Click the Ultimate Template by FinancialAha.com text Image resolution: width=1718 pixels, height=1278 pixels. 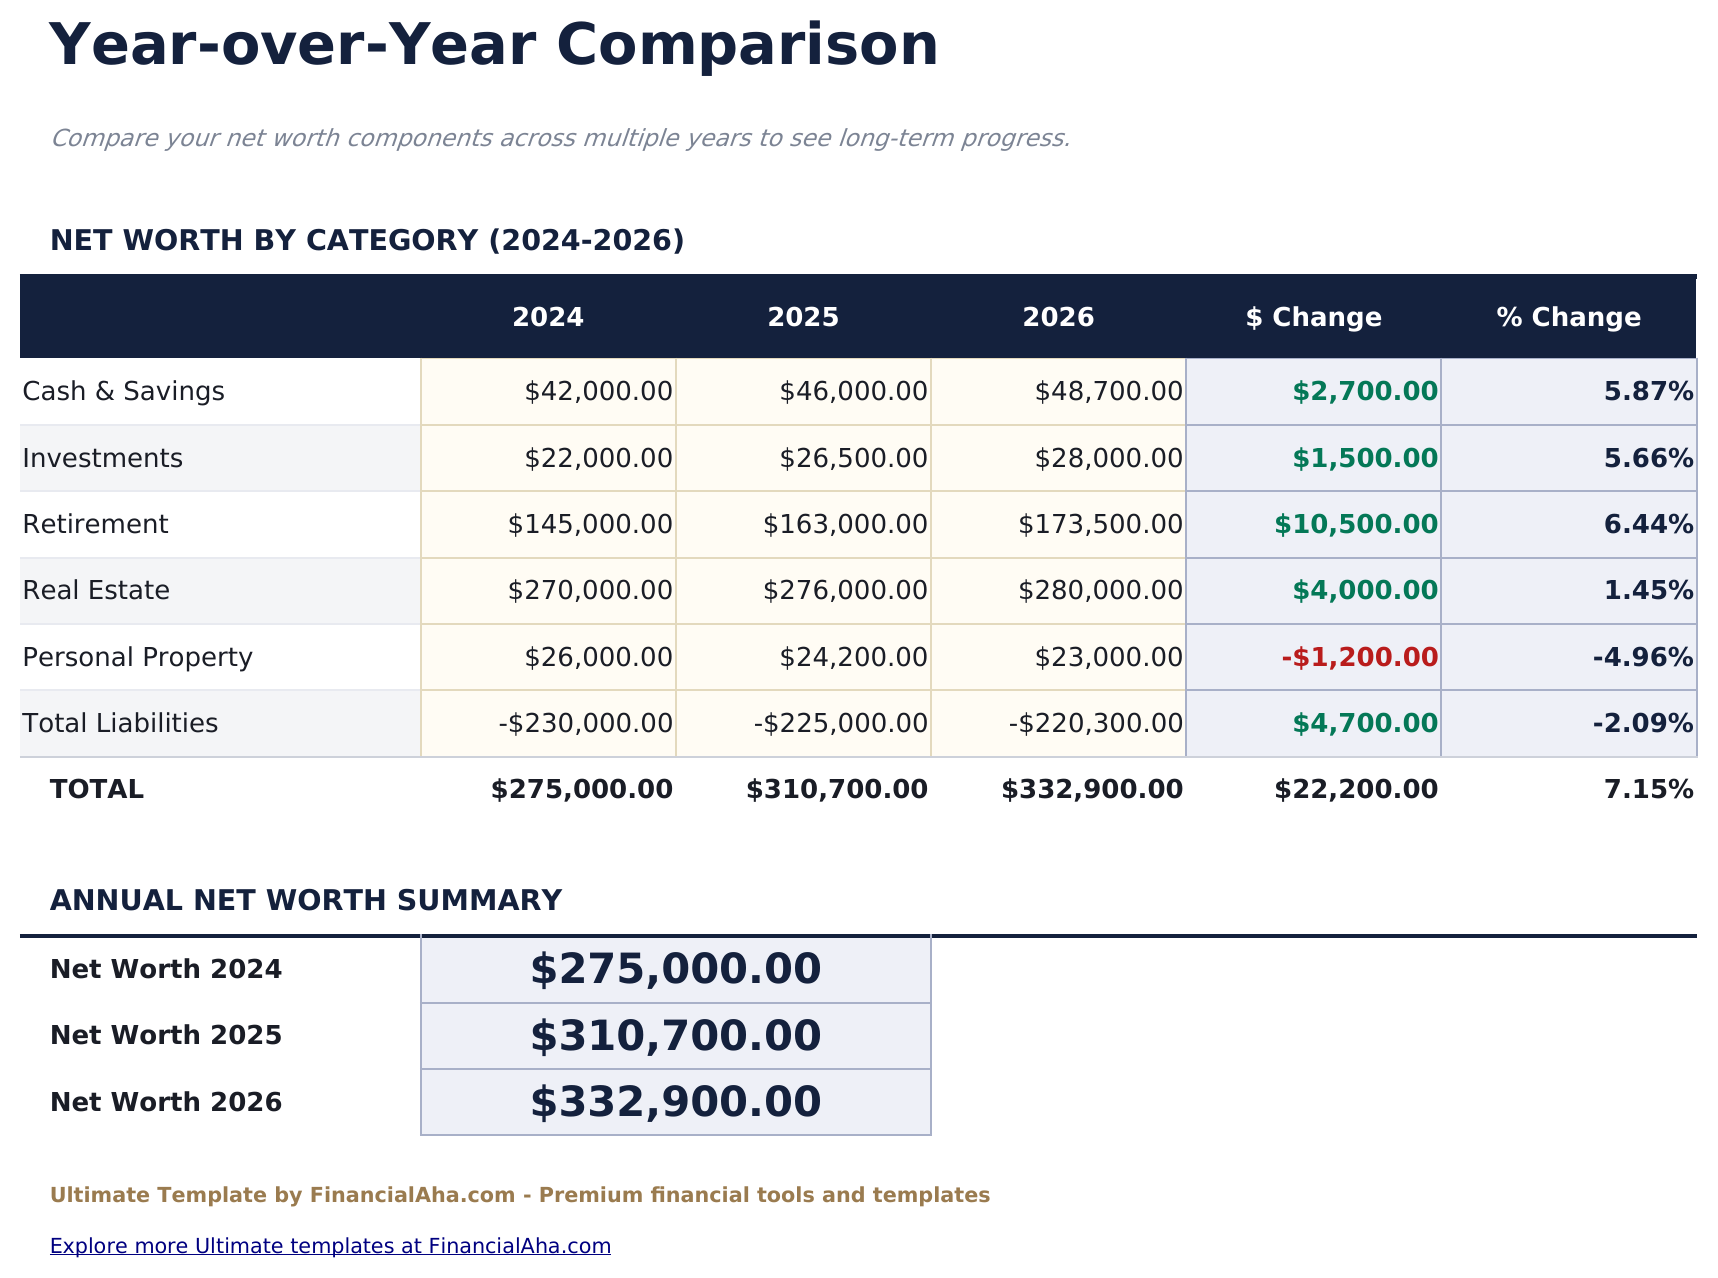tap(520, 1194)
